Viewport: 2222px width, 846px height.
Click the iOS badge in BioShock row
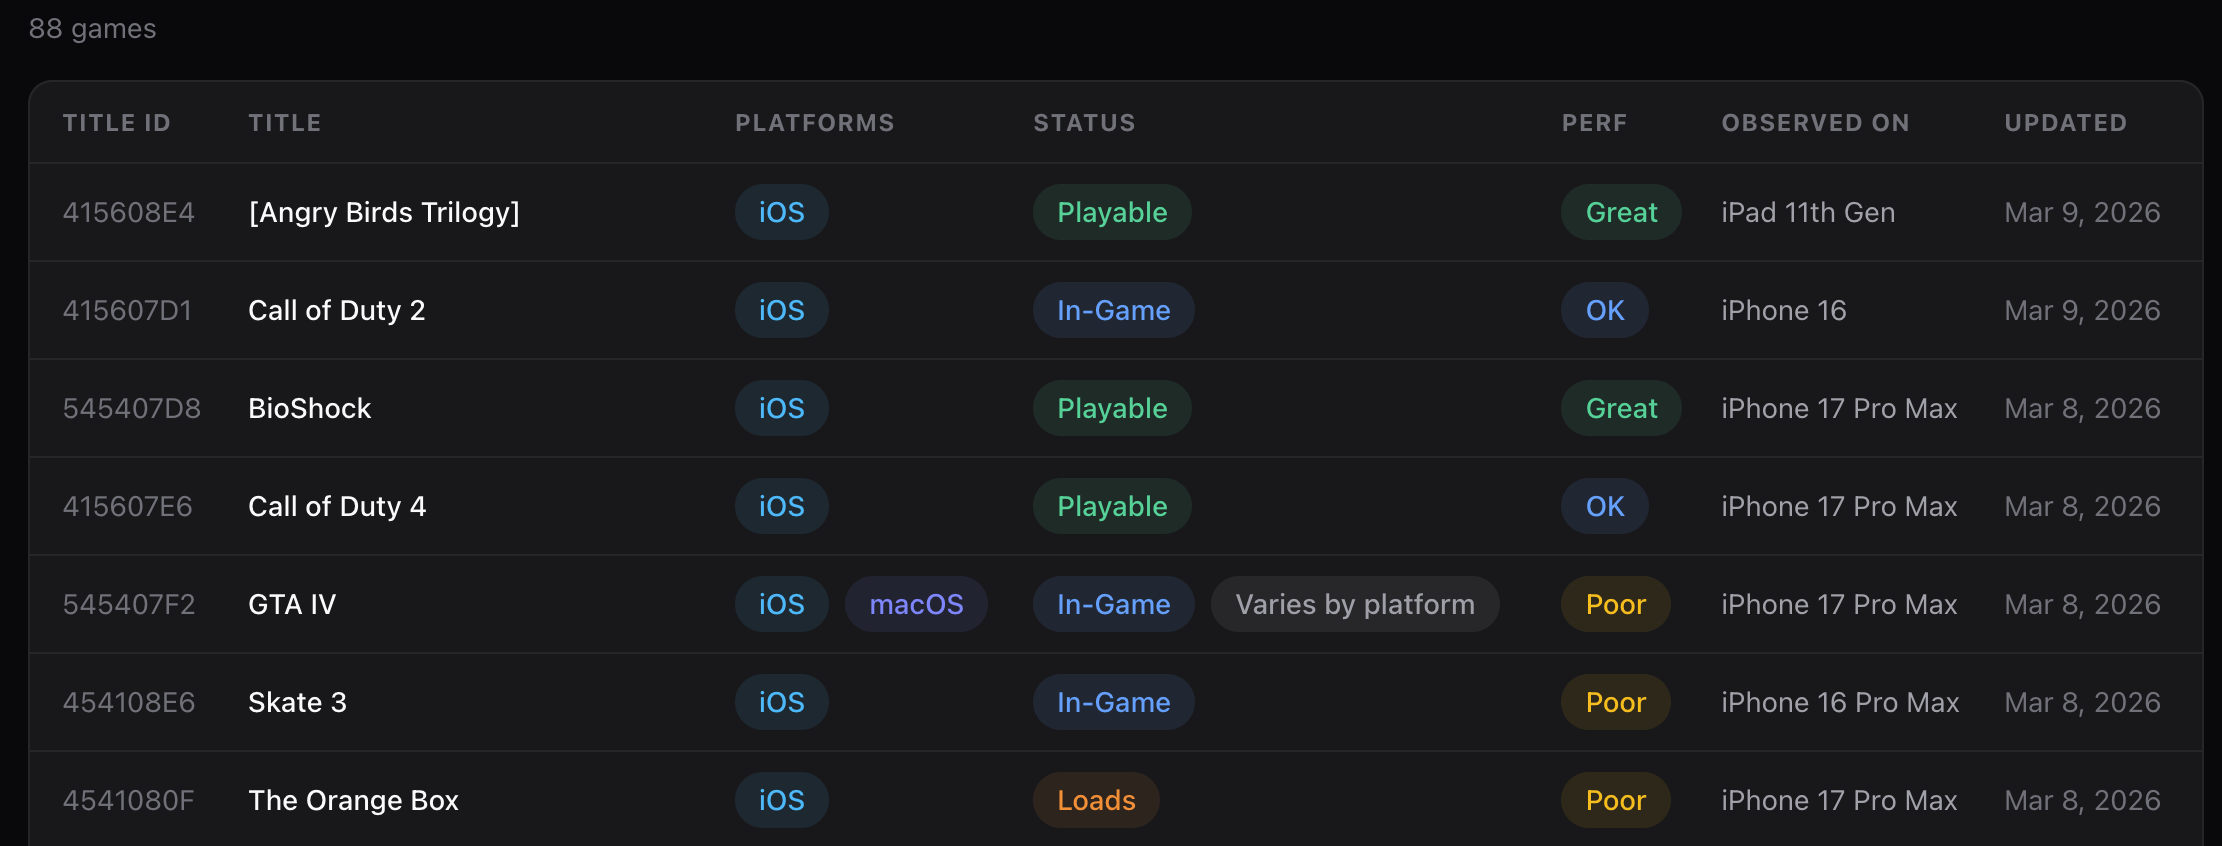(x=781, y=408)
